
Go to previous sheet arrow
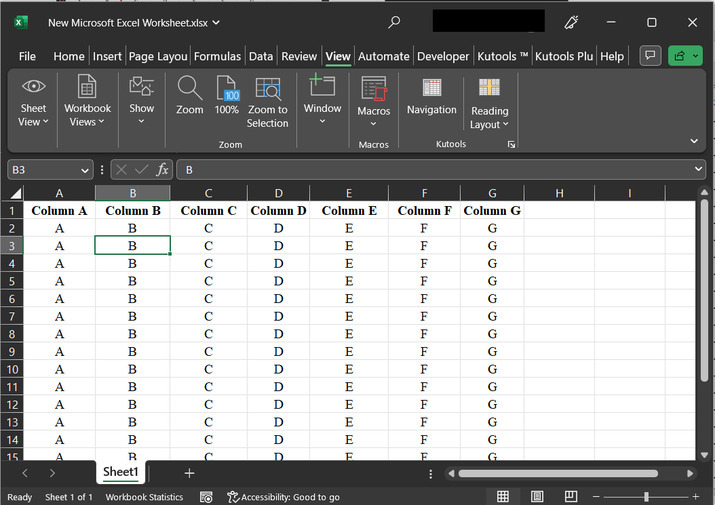25,473
